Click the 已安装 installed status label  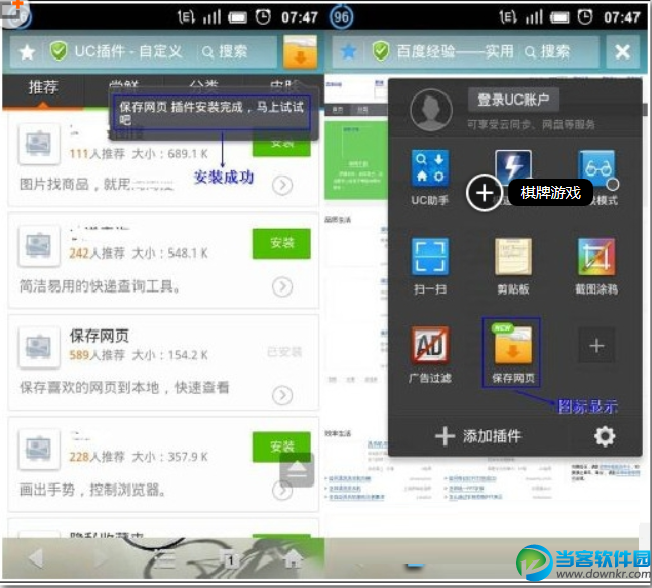pyautogui.click(x=284, y=352)
